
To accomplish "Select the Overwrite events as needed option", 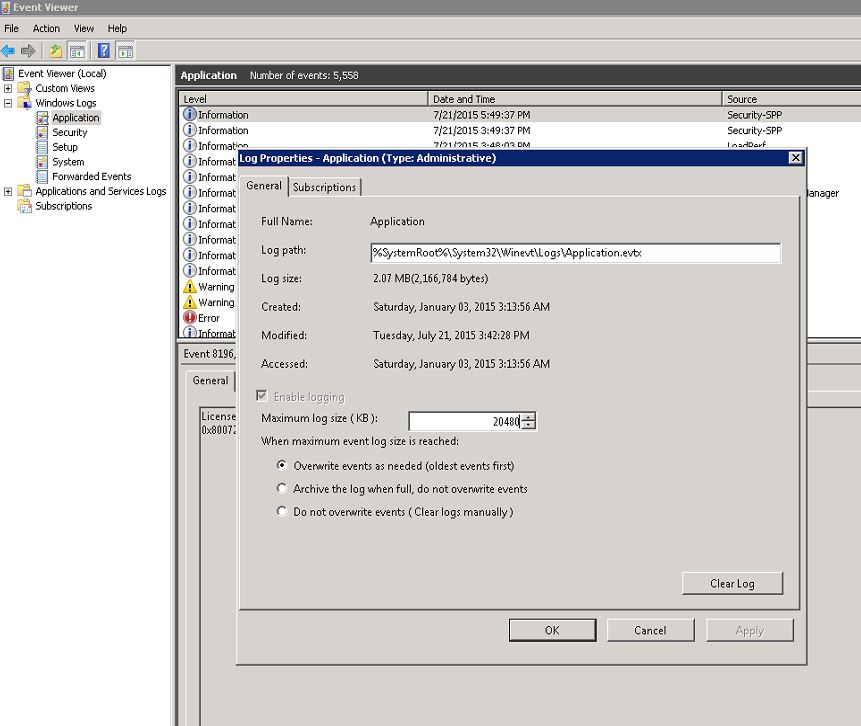I will (282, 465).
